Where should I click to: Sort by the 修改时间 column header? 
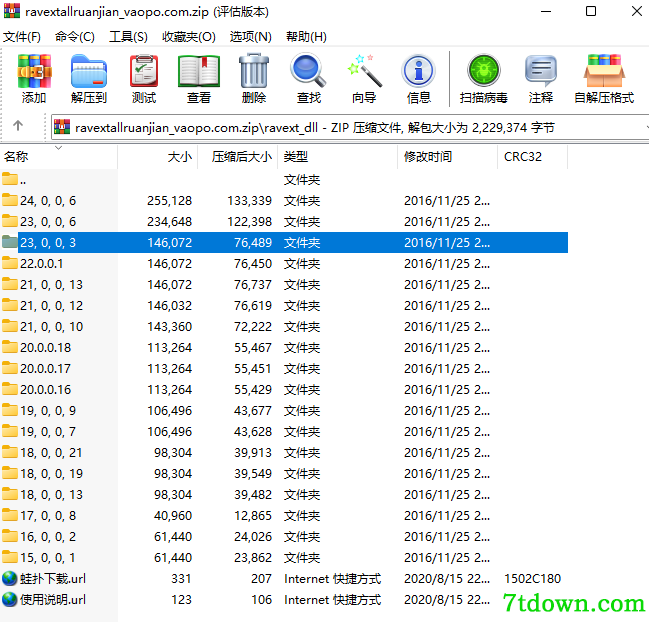coord(447,157)
